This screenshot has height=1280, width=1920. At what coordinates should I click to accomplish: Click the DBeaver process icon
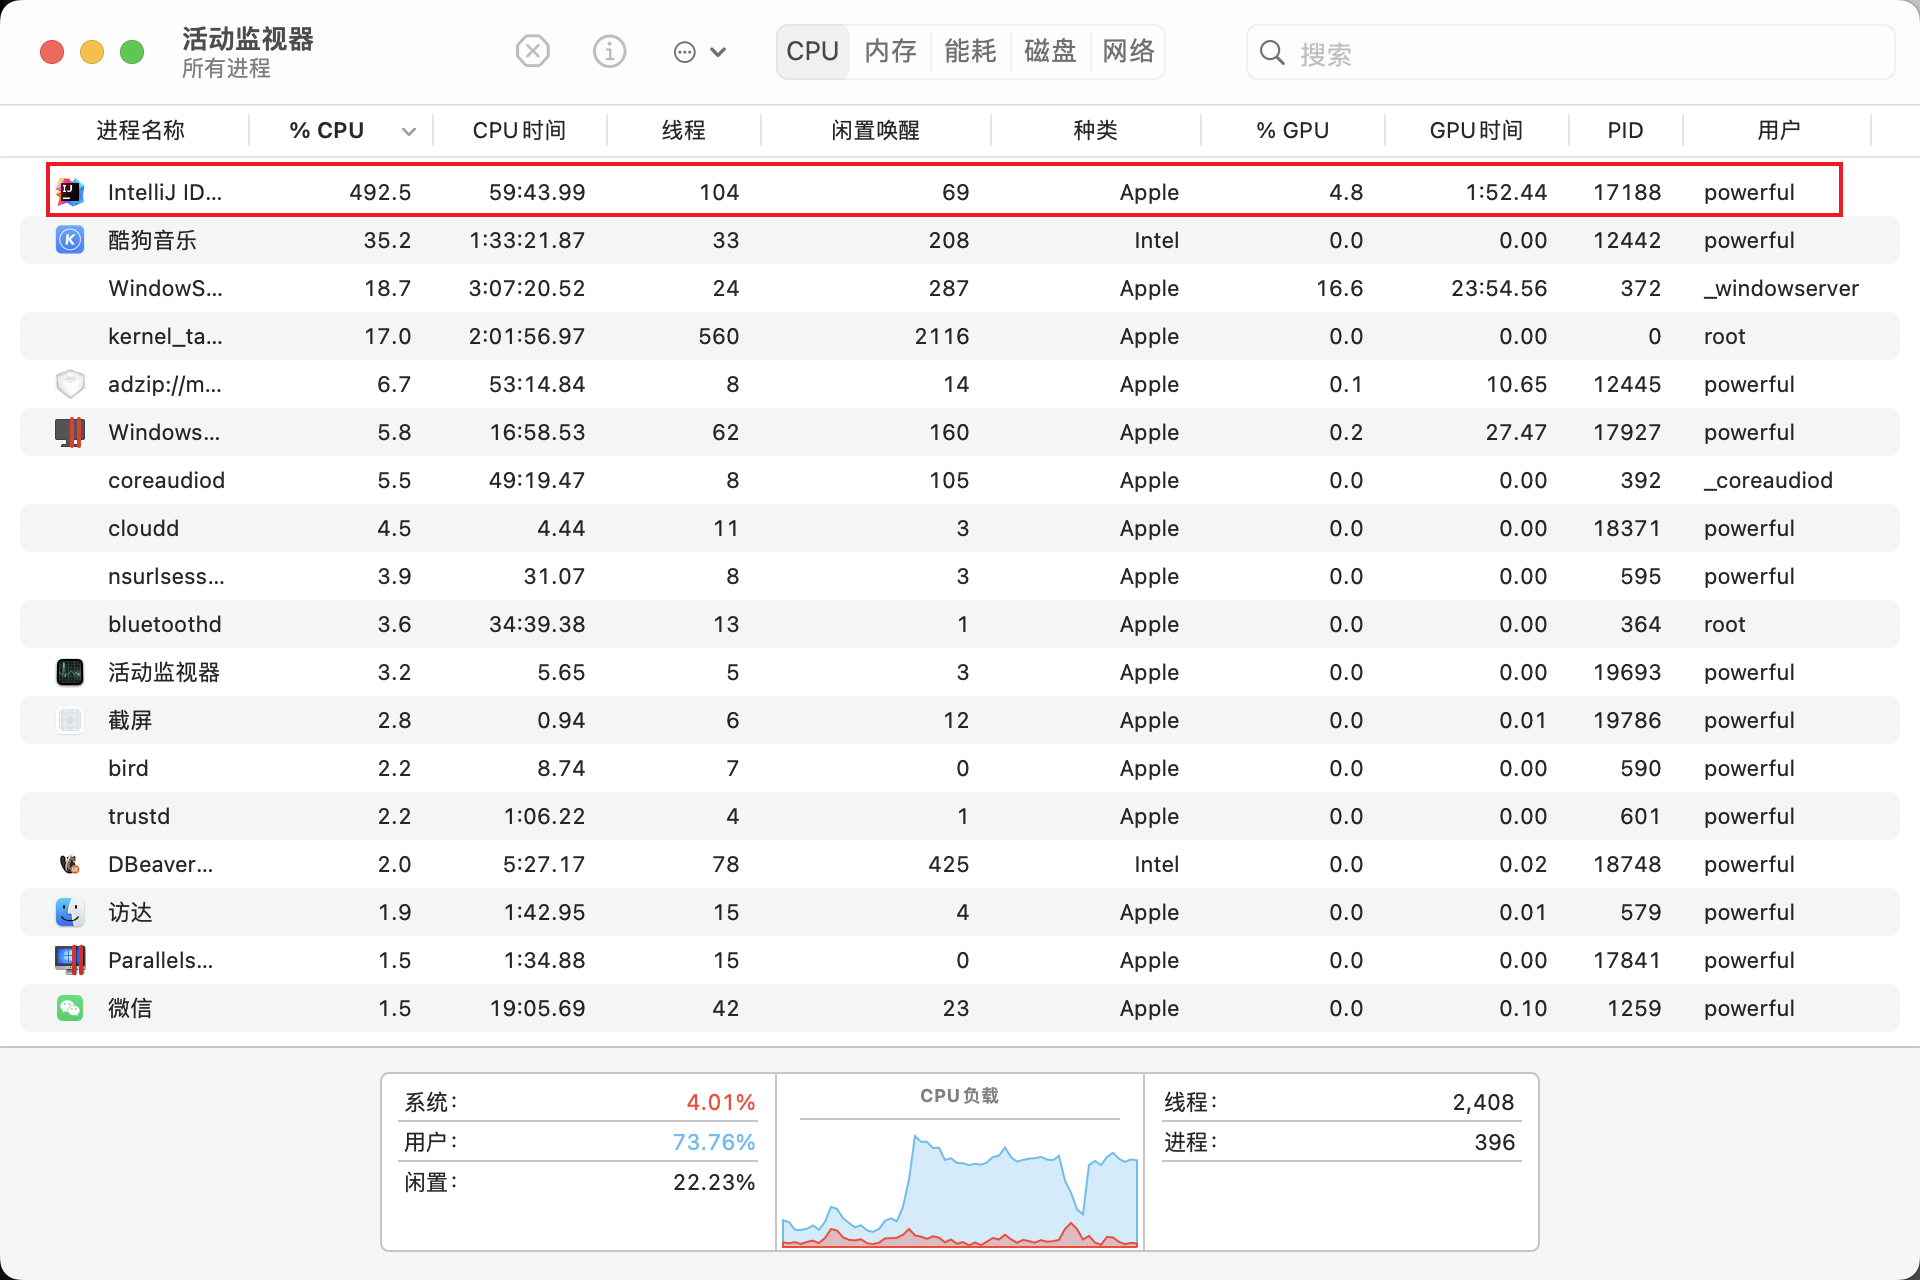tap(70, 864)
